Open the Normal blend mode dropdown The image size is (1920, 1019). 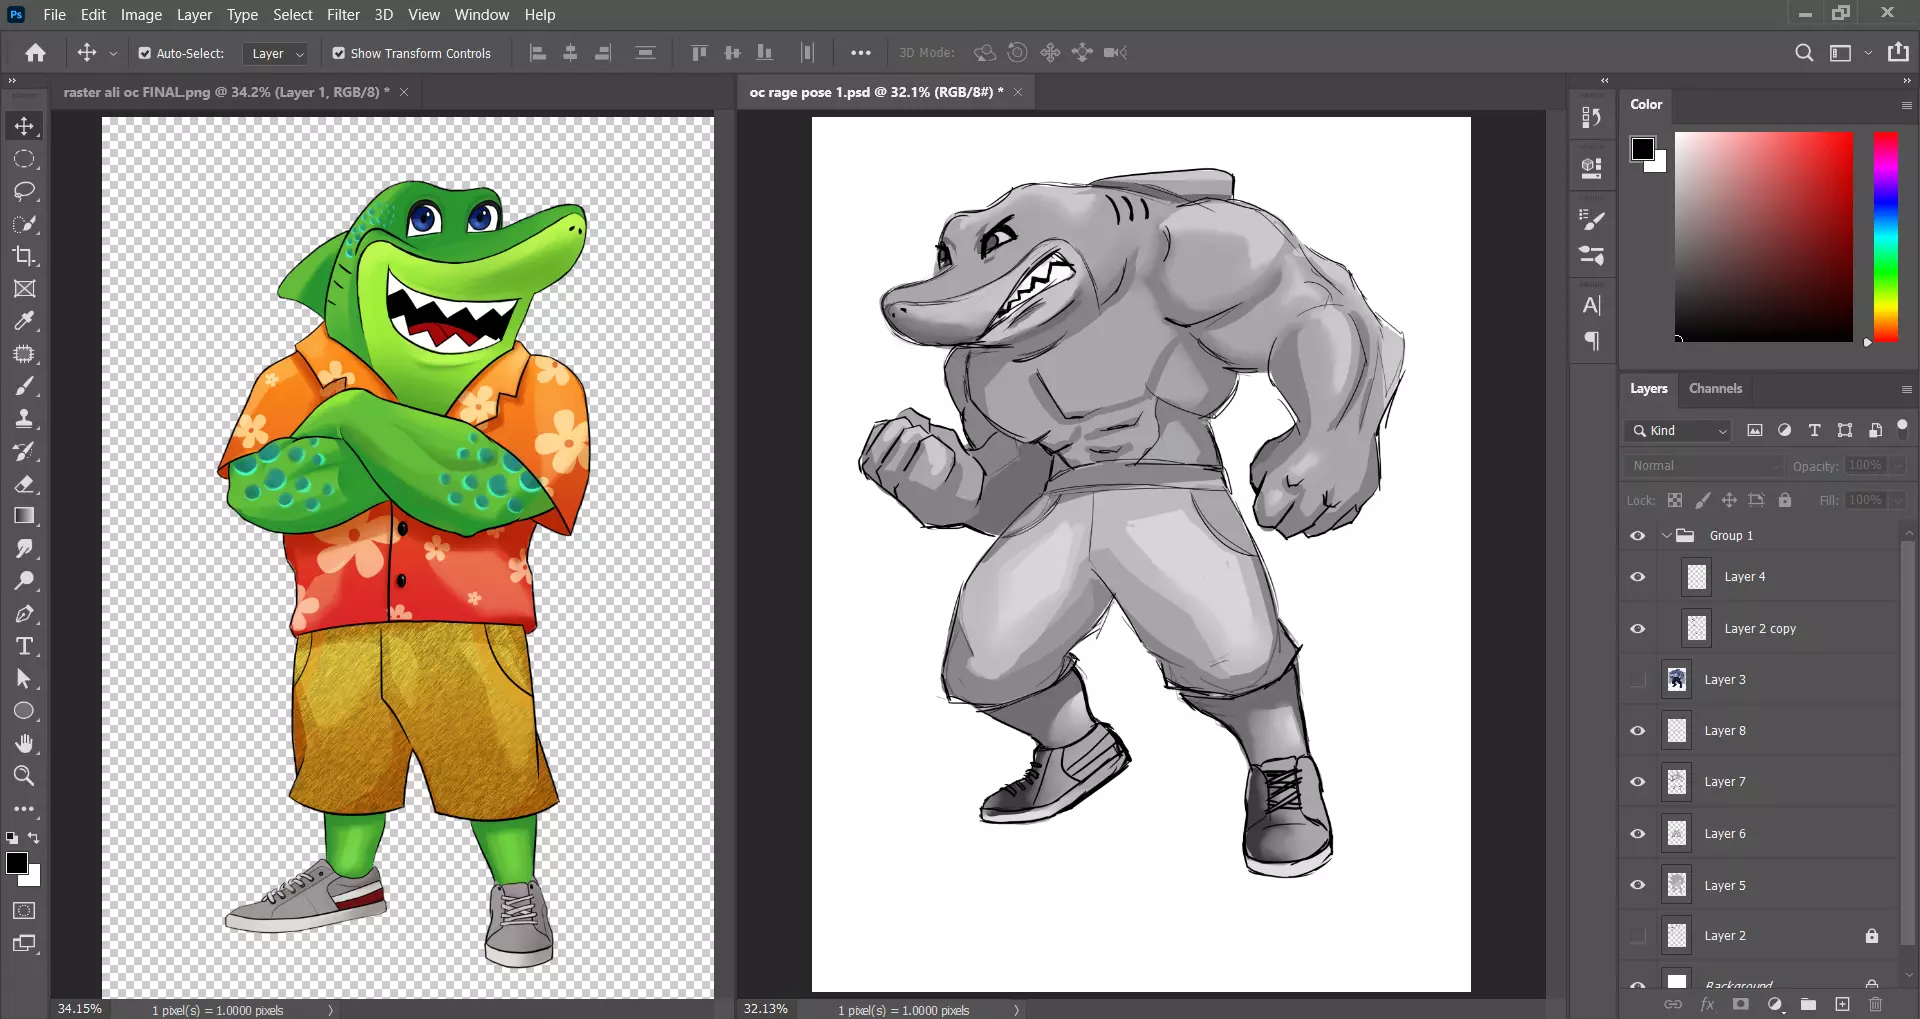pos(1704,466)
